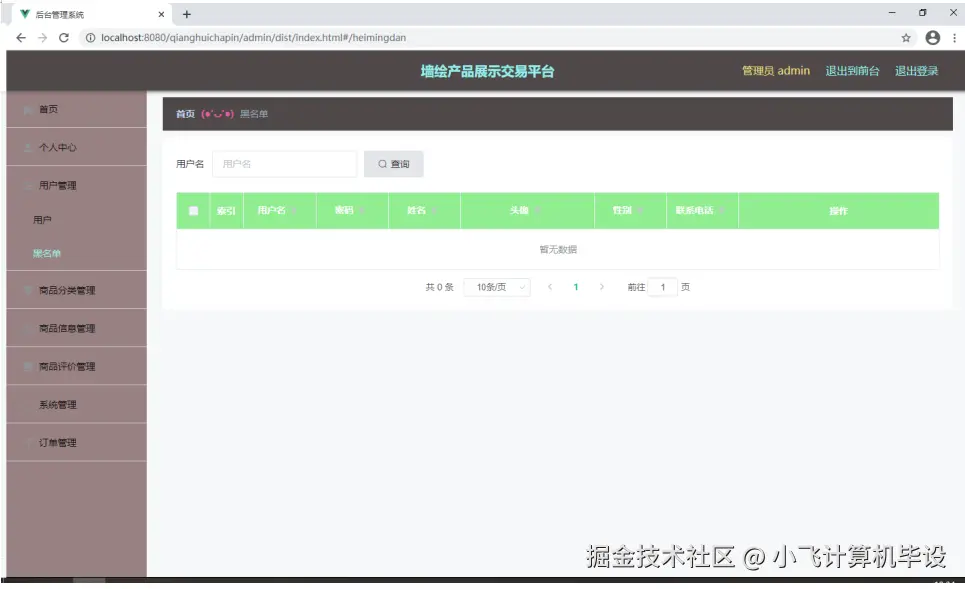The height and width of the screenshot is (589, 965).
Task: Restore down the browser window
Action: click(923, 12)
